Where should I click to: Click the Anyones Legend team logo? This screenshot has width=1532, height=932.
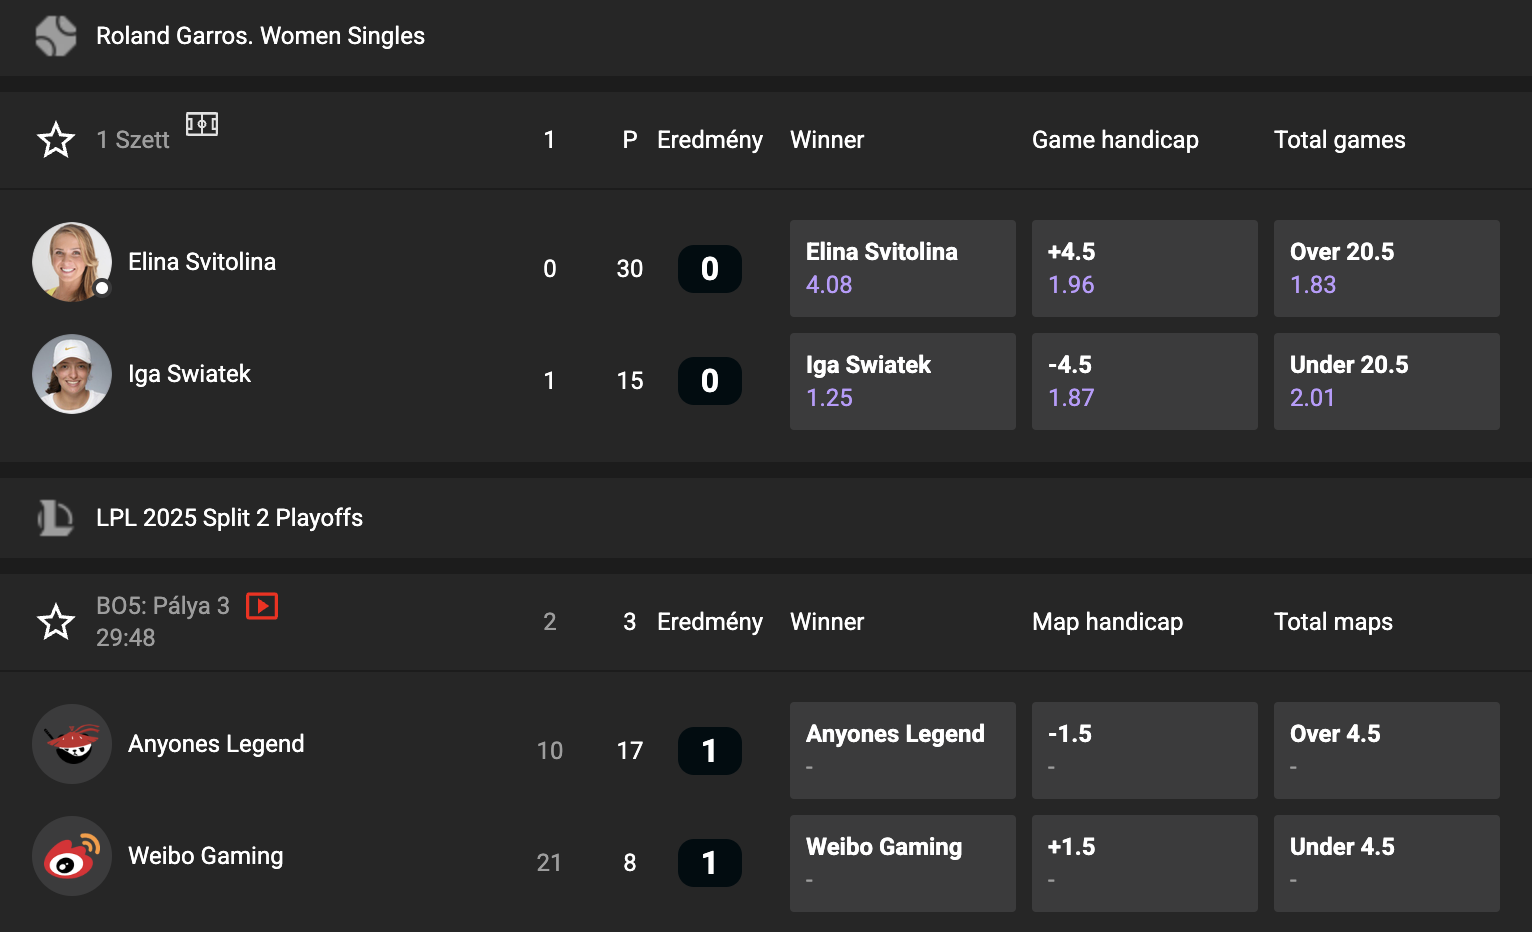[x=72, y=744]
